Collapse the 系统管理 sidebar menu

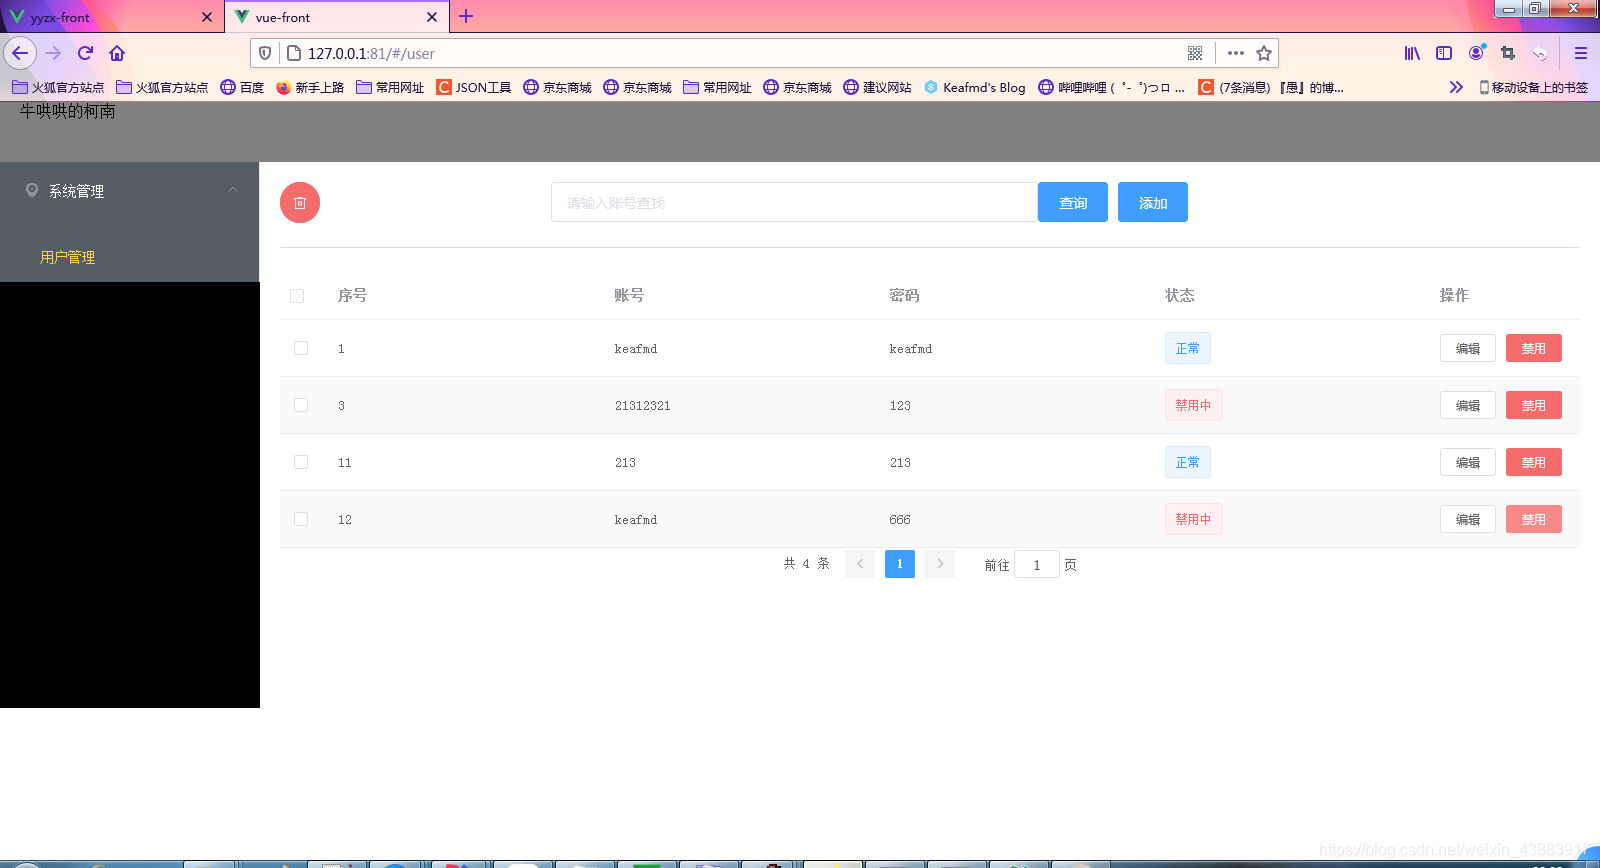[x=130, y=190]
